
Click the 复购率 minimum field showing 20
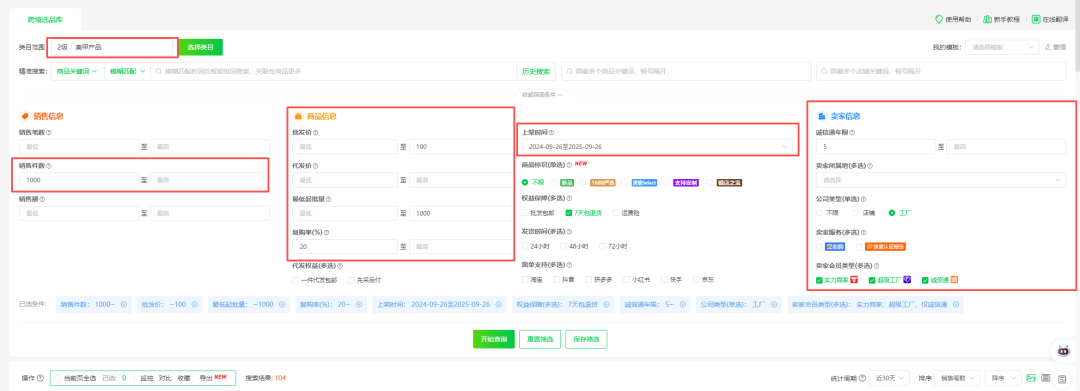point(345,246)
